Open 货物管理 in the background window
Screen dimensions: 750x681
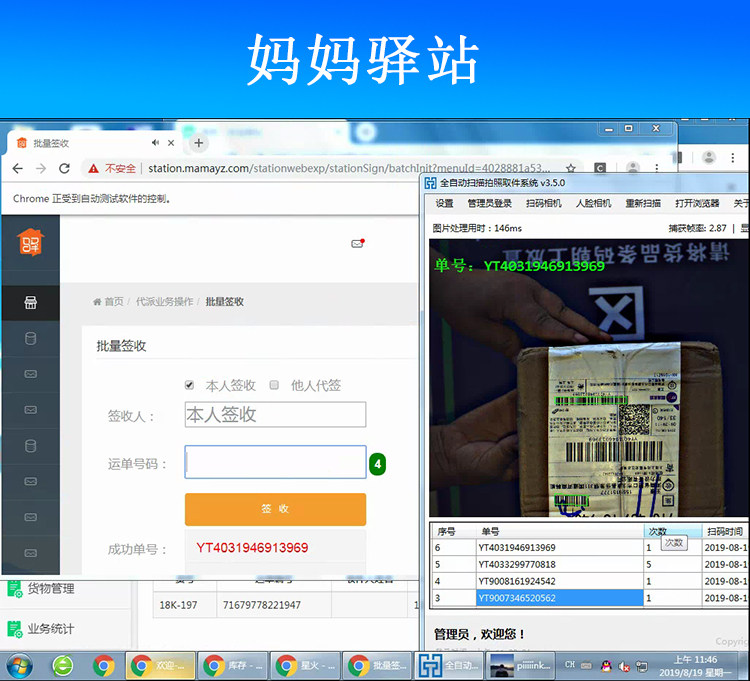(51, 588)
